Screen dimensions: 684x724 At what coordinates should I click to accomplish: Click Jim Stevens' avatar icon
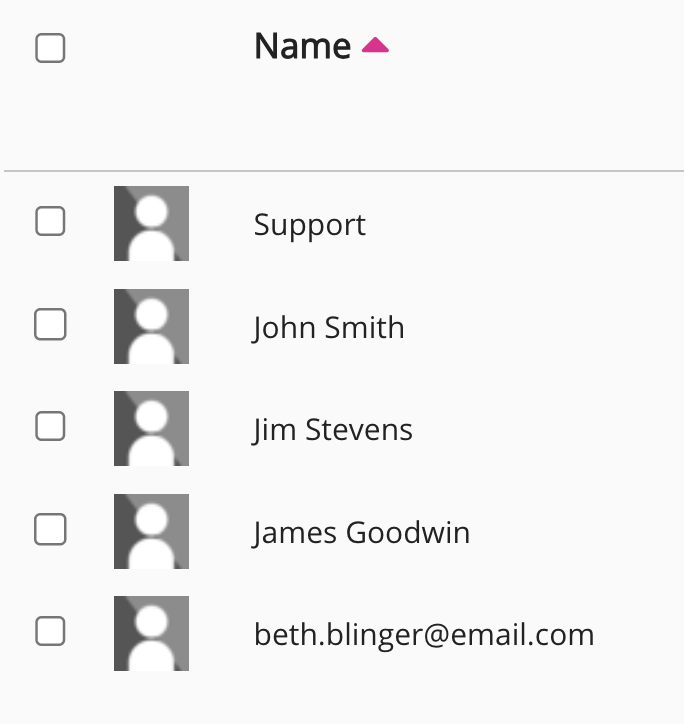(151, 428)
